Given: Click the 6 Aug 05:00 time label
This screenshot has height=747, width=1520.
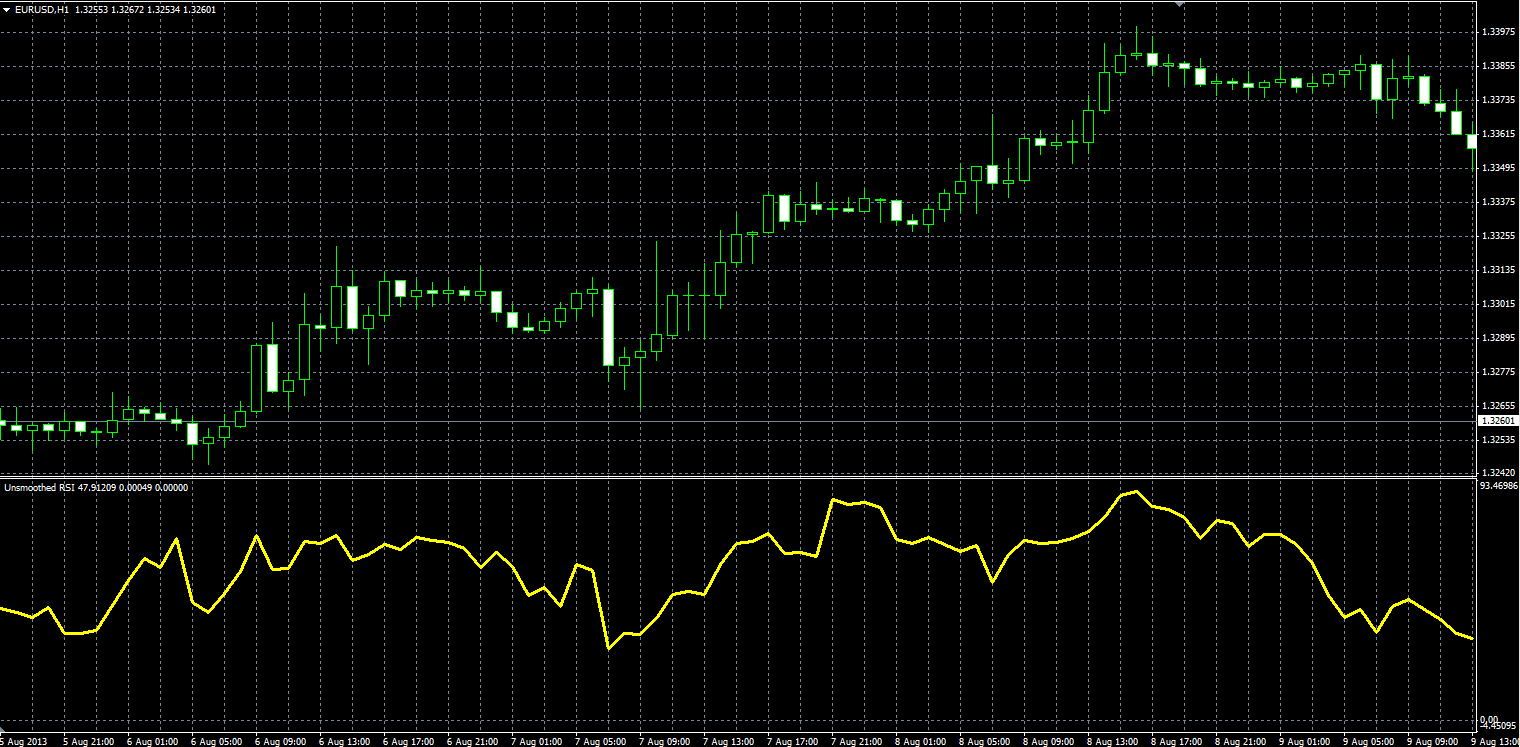Looking at the screenshot, I should click(x=215, y=741).
